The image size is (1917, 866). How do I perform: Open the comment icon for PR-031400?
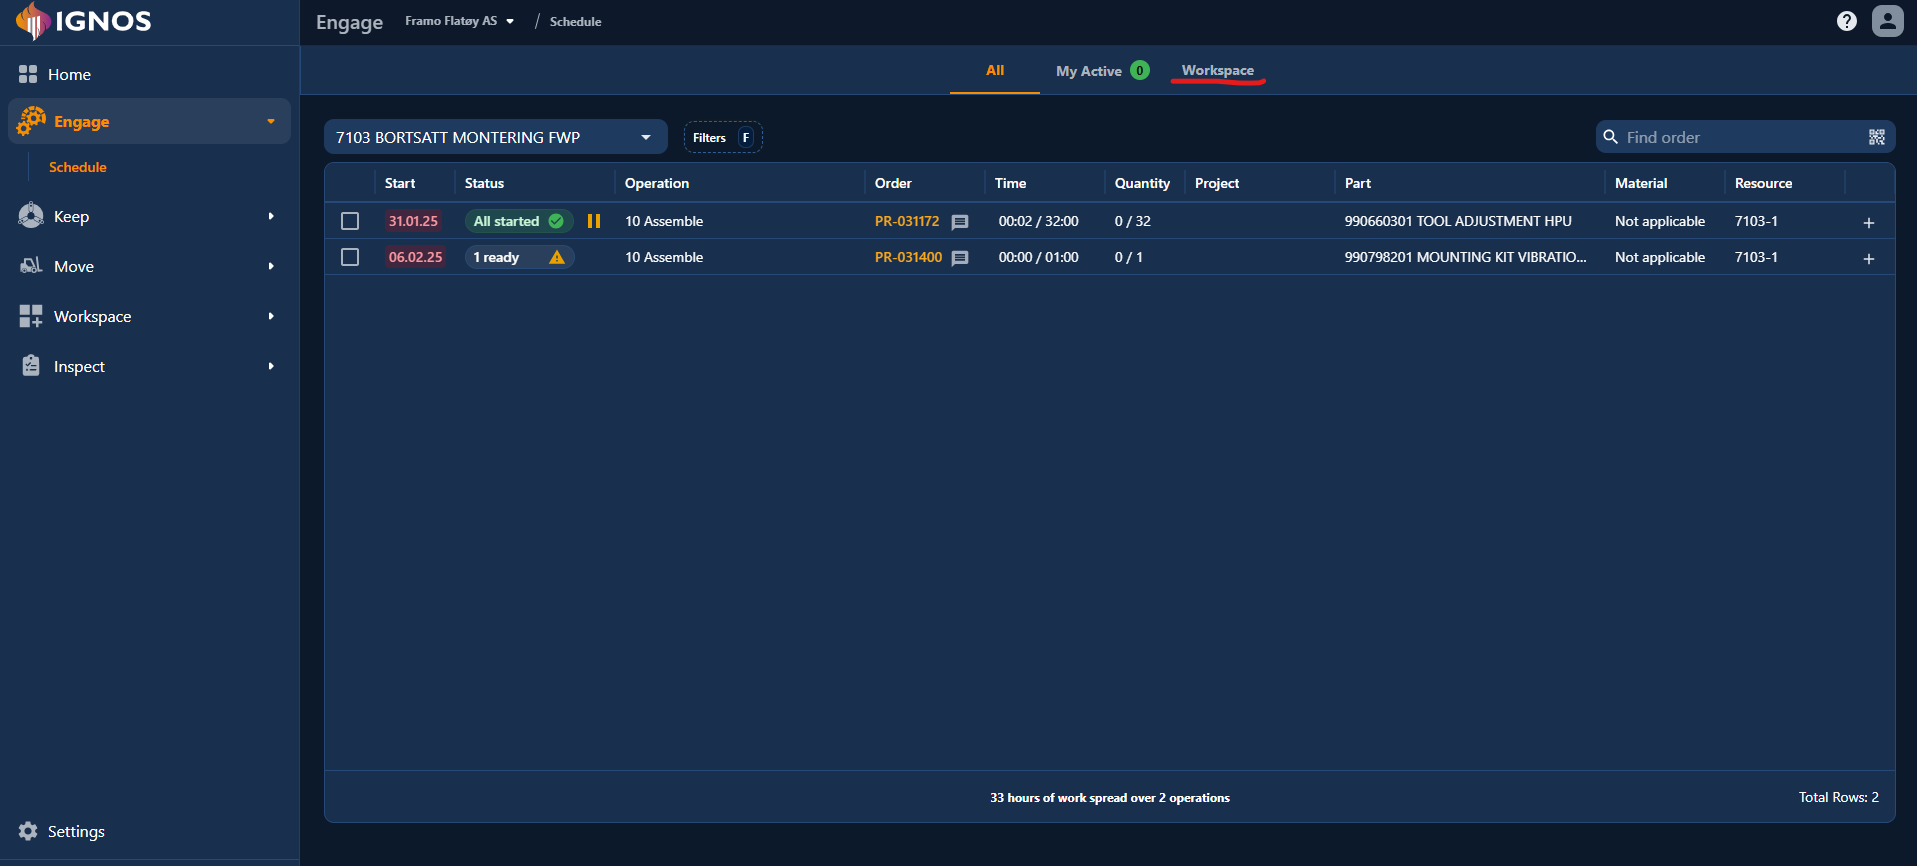coord(960,258)
